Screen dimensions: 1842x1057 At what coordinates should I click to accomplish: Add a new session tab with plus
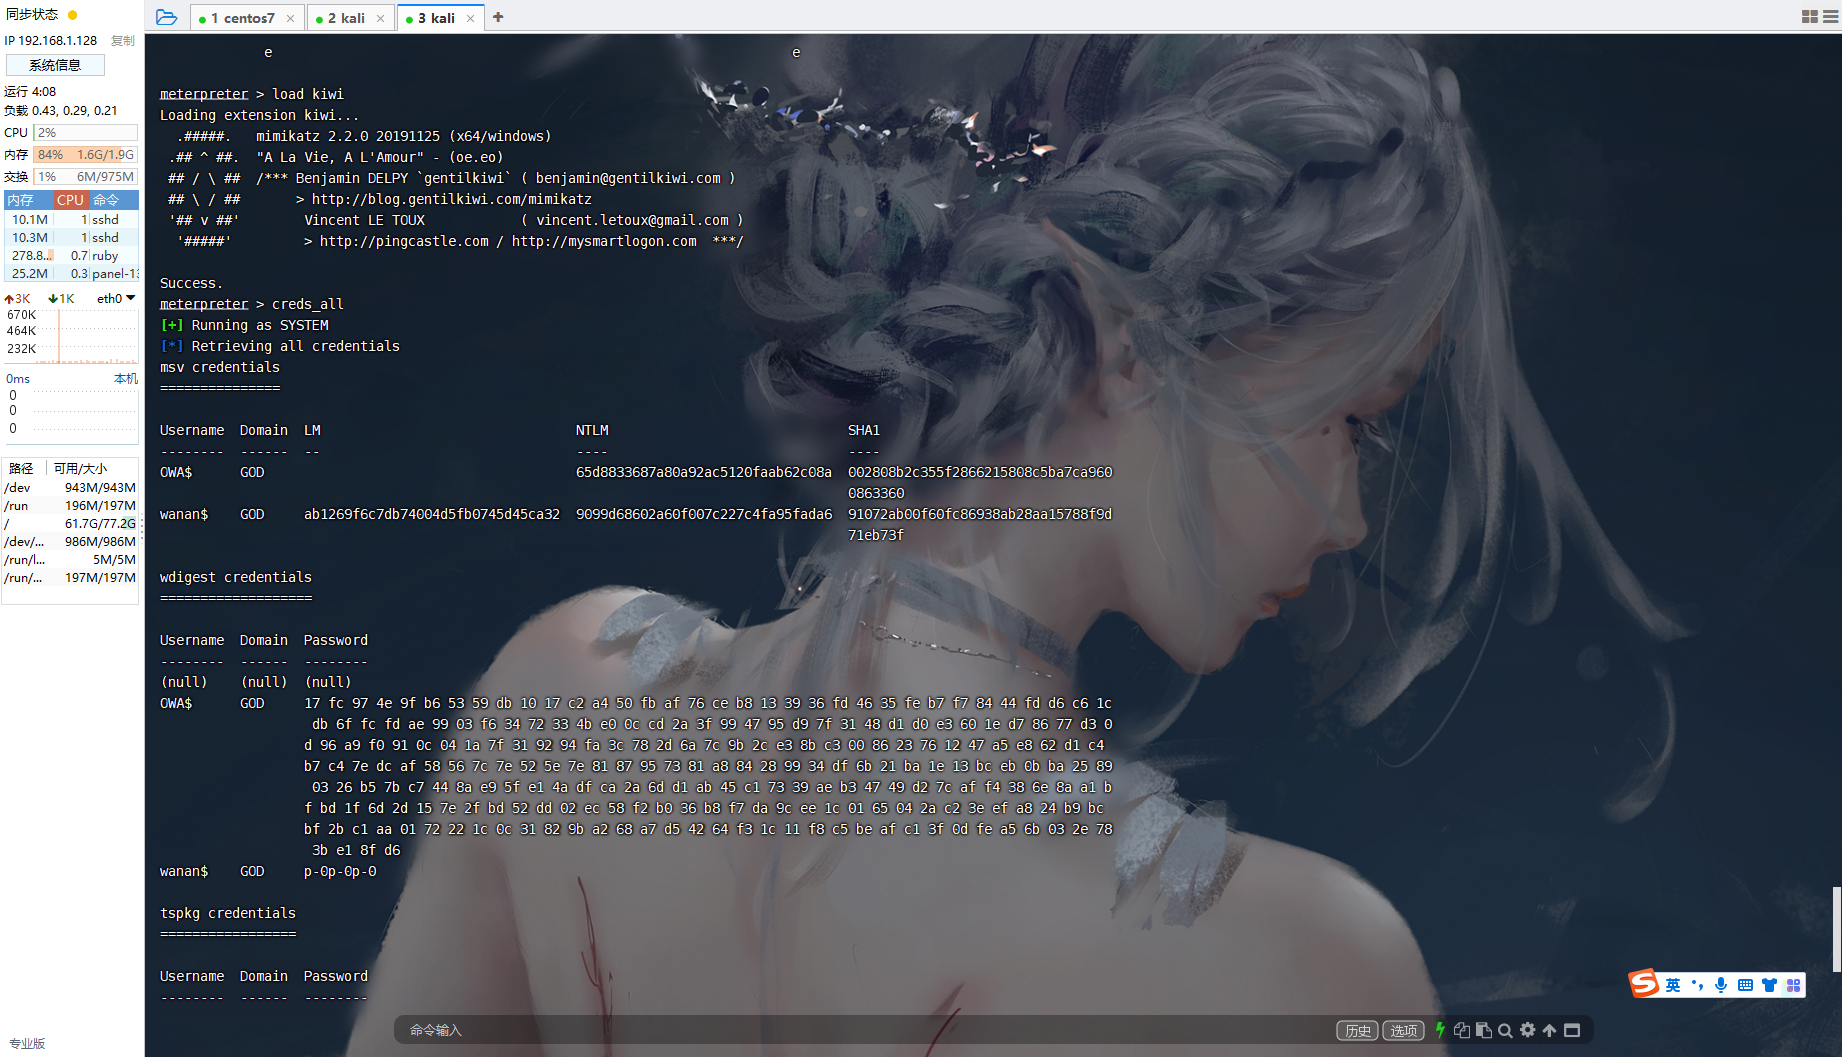pos(498,17)
